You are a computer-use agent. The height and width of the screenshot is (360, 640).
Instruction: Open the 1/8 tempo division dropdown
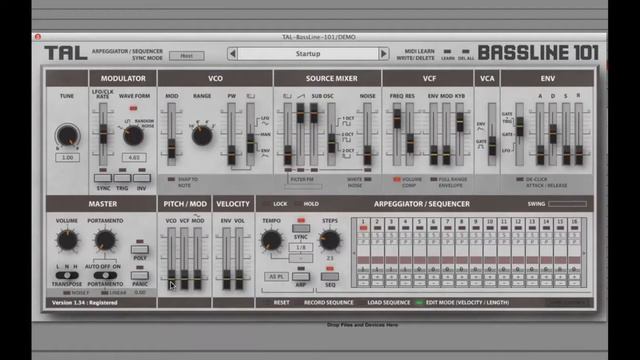pyautogui.click(x=300, y=247)
